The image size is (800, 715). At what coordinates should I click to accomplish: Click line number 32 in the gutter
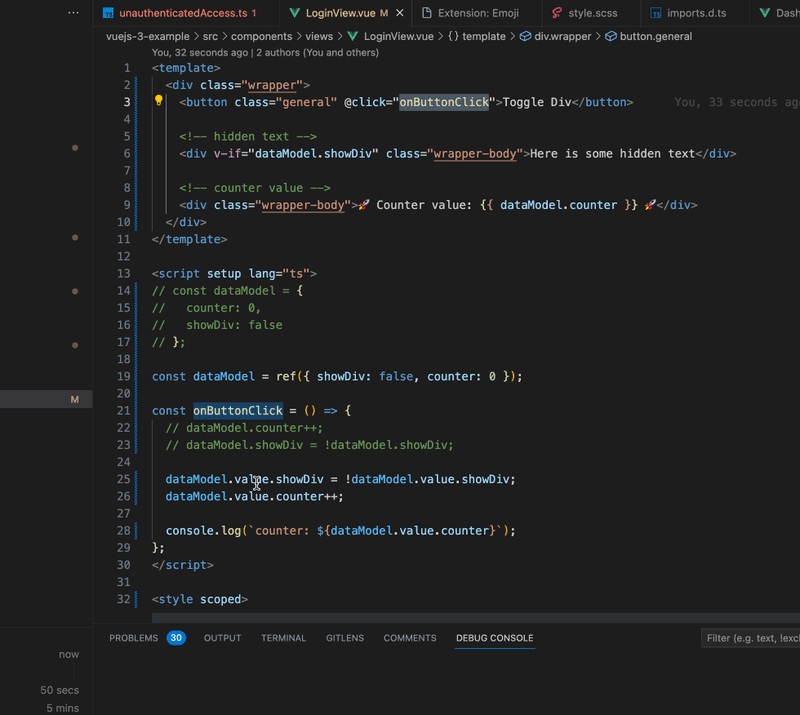[x=124, y=599]
